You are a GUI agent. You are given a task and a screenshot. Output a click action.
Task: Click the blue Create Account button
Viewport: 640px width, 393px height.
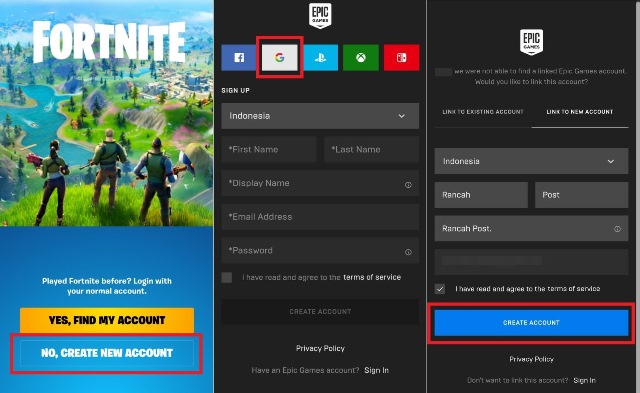pos(531,323)
